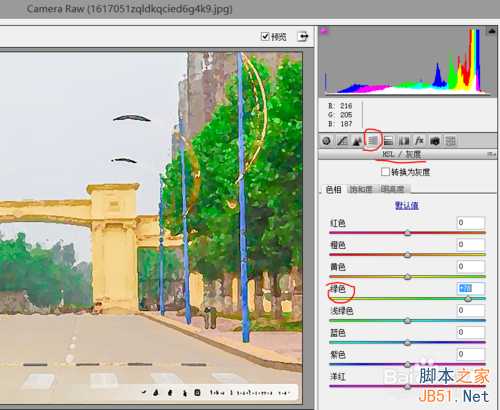Focus the 蓝色 value input field
500x410 pixels.
point(471,332)
